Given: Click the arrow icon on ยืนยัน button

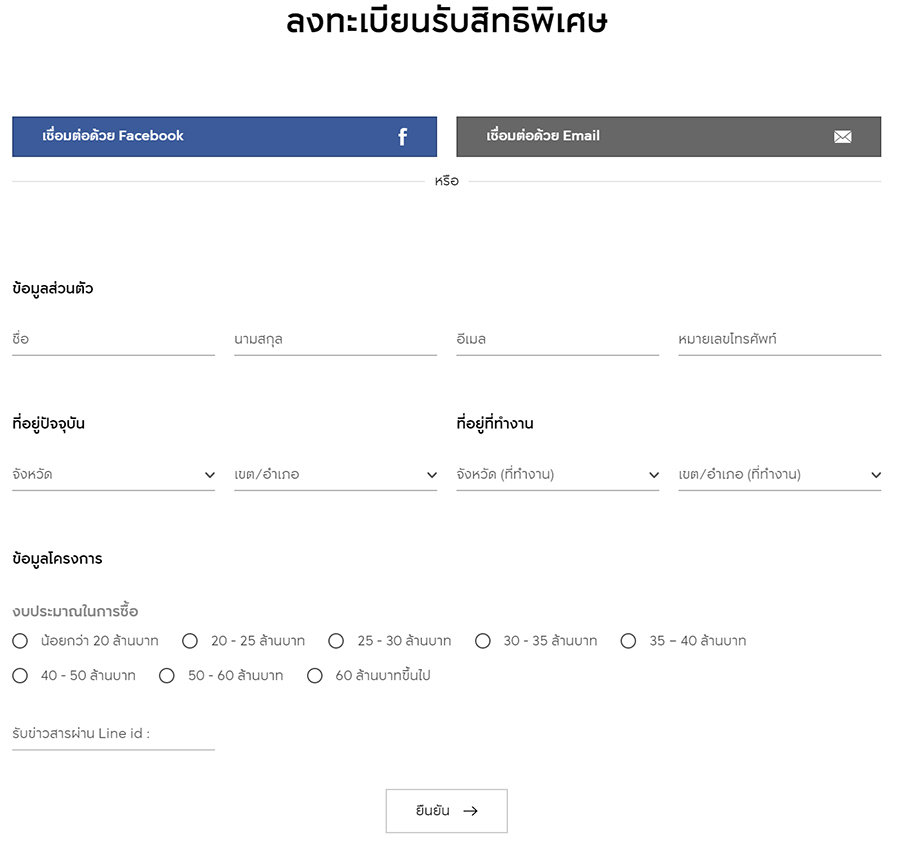Looking at the screenshot, I should [470, 811].
